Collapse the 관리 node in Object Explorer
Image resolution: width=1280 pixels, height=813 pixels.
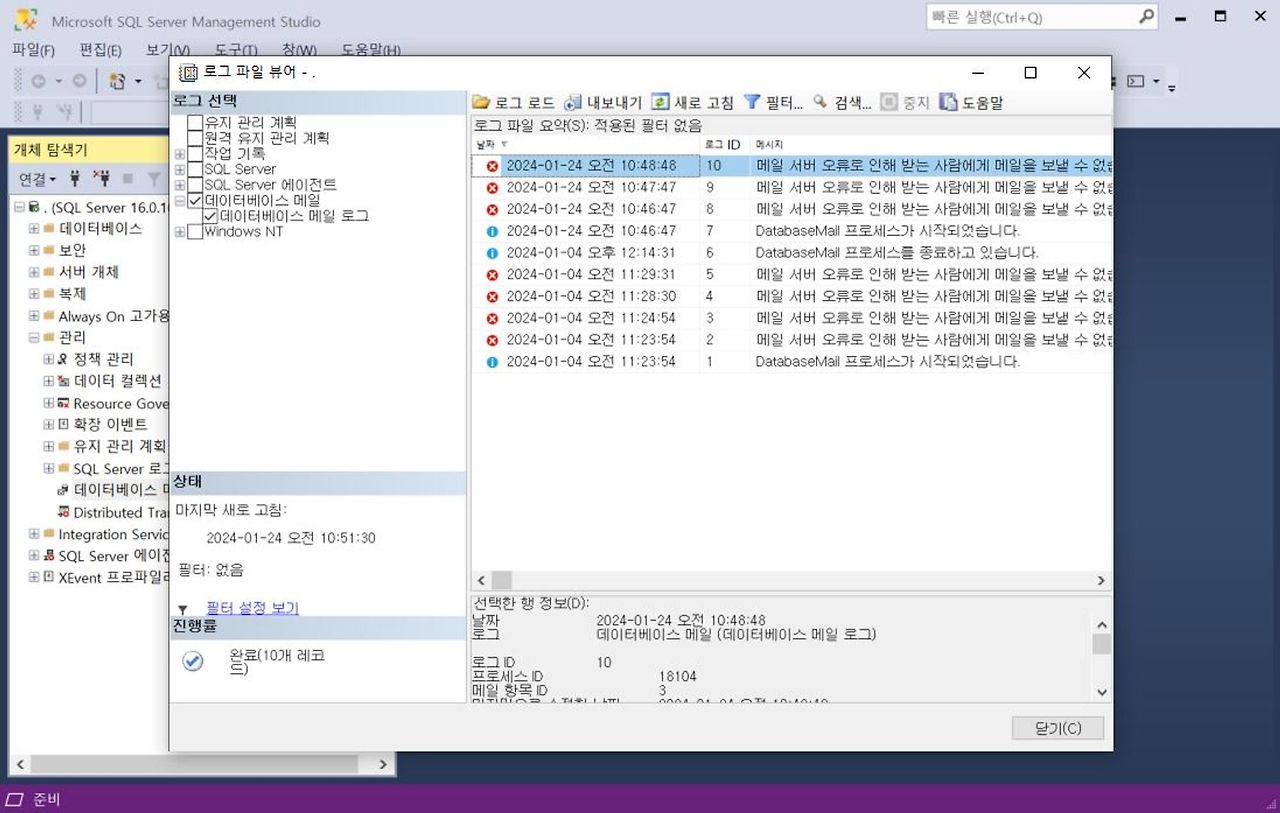33,338
